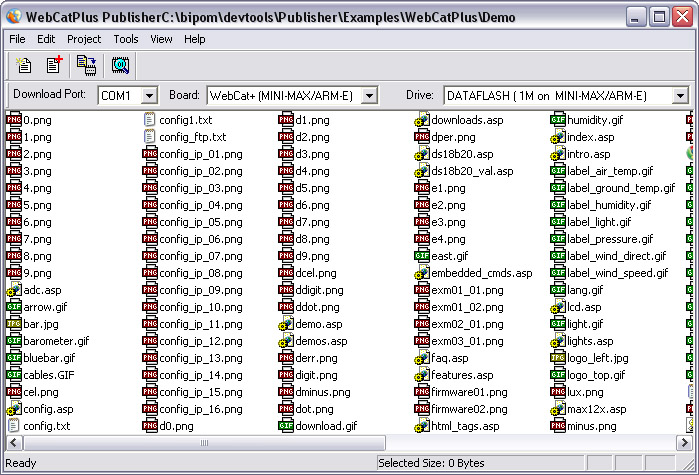Click the horizontal scrollbar right arrow
Screen dimensions: 699x475
pyautogui.click(x=684, y=443)
